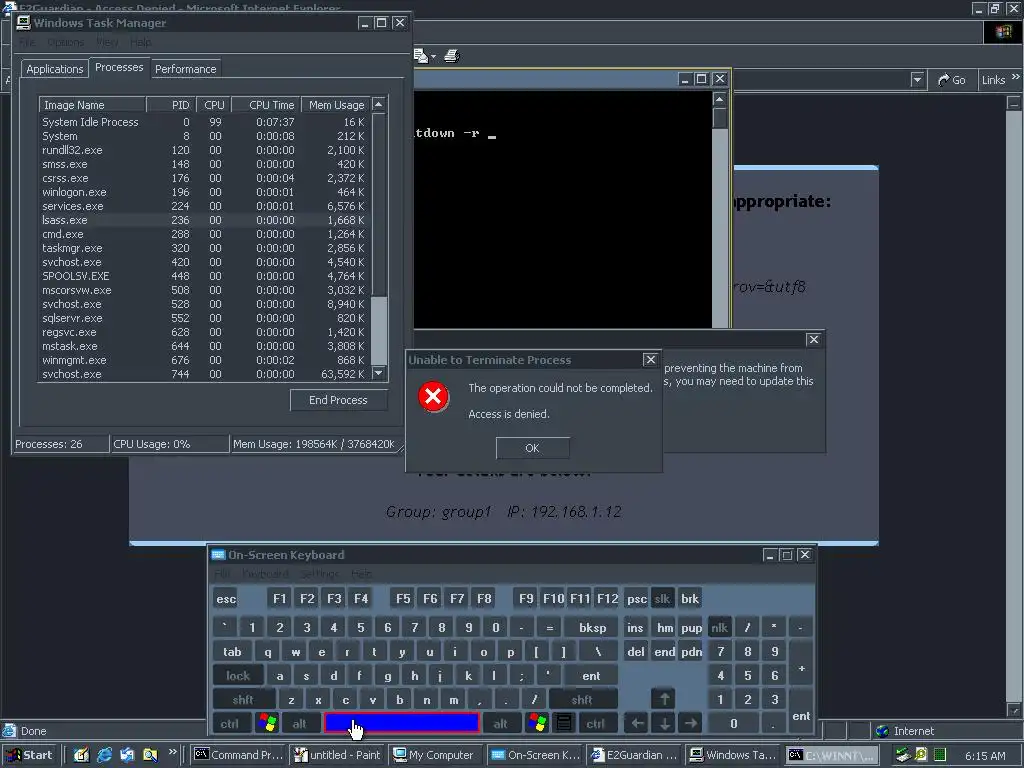1024x768 pixels.
Task: Click the On-Screen Keyboard title bar icon
Action: (x=218, y=555)
